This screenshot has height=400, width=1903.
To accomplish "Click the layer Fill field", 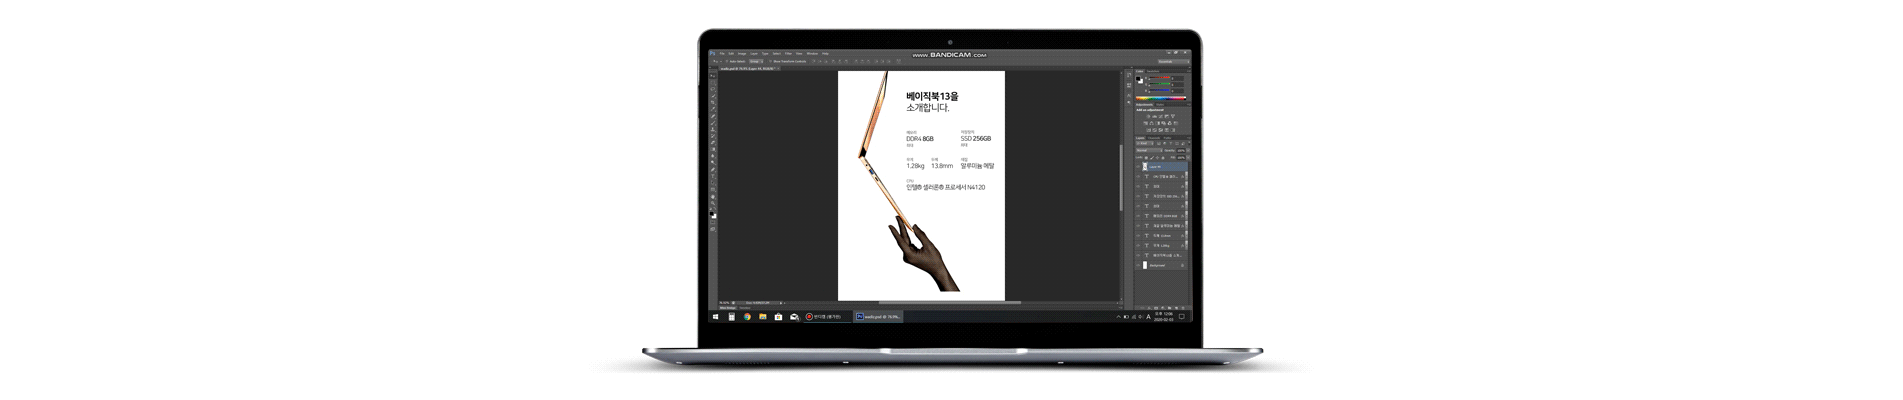I will (1181, 157).
